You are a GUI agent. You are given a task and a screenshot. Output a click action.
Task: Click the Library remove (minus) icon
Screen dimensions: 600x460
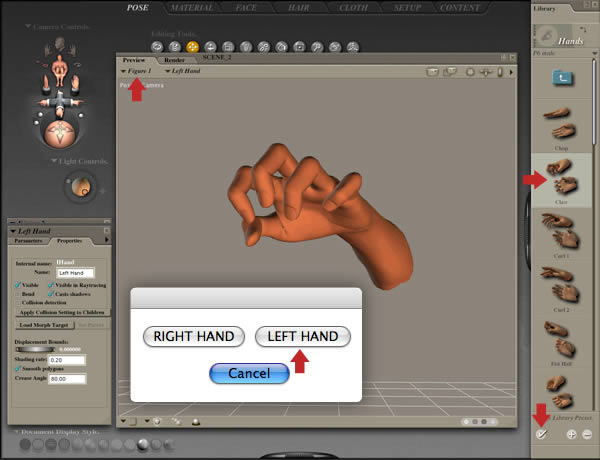(x=587, y=434)
